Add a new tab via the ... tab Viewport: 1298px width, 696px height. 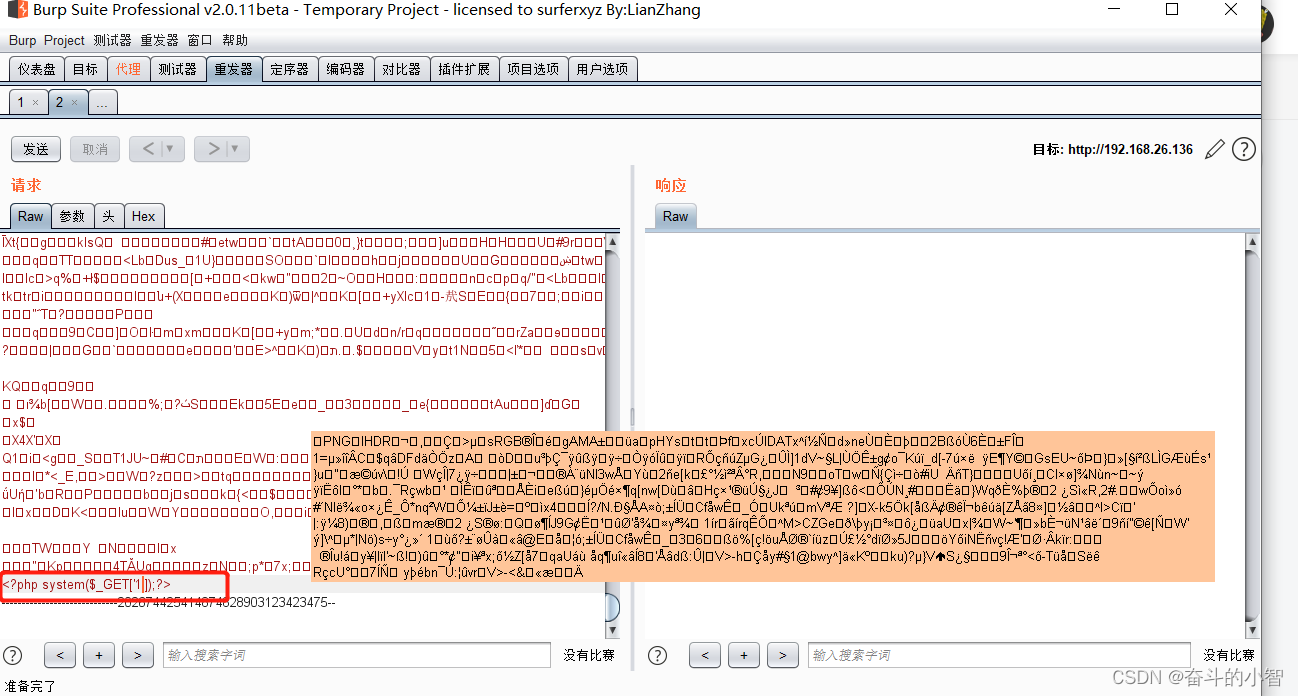tap(103, 103)
